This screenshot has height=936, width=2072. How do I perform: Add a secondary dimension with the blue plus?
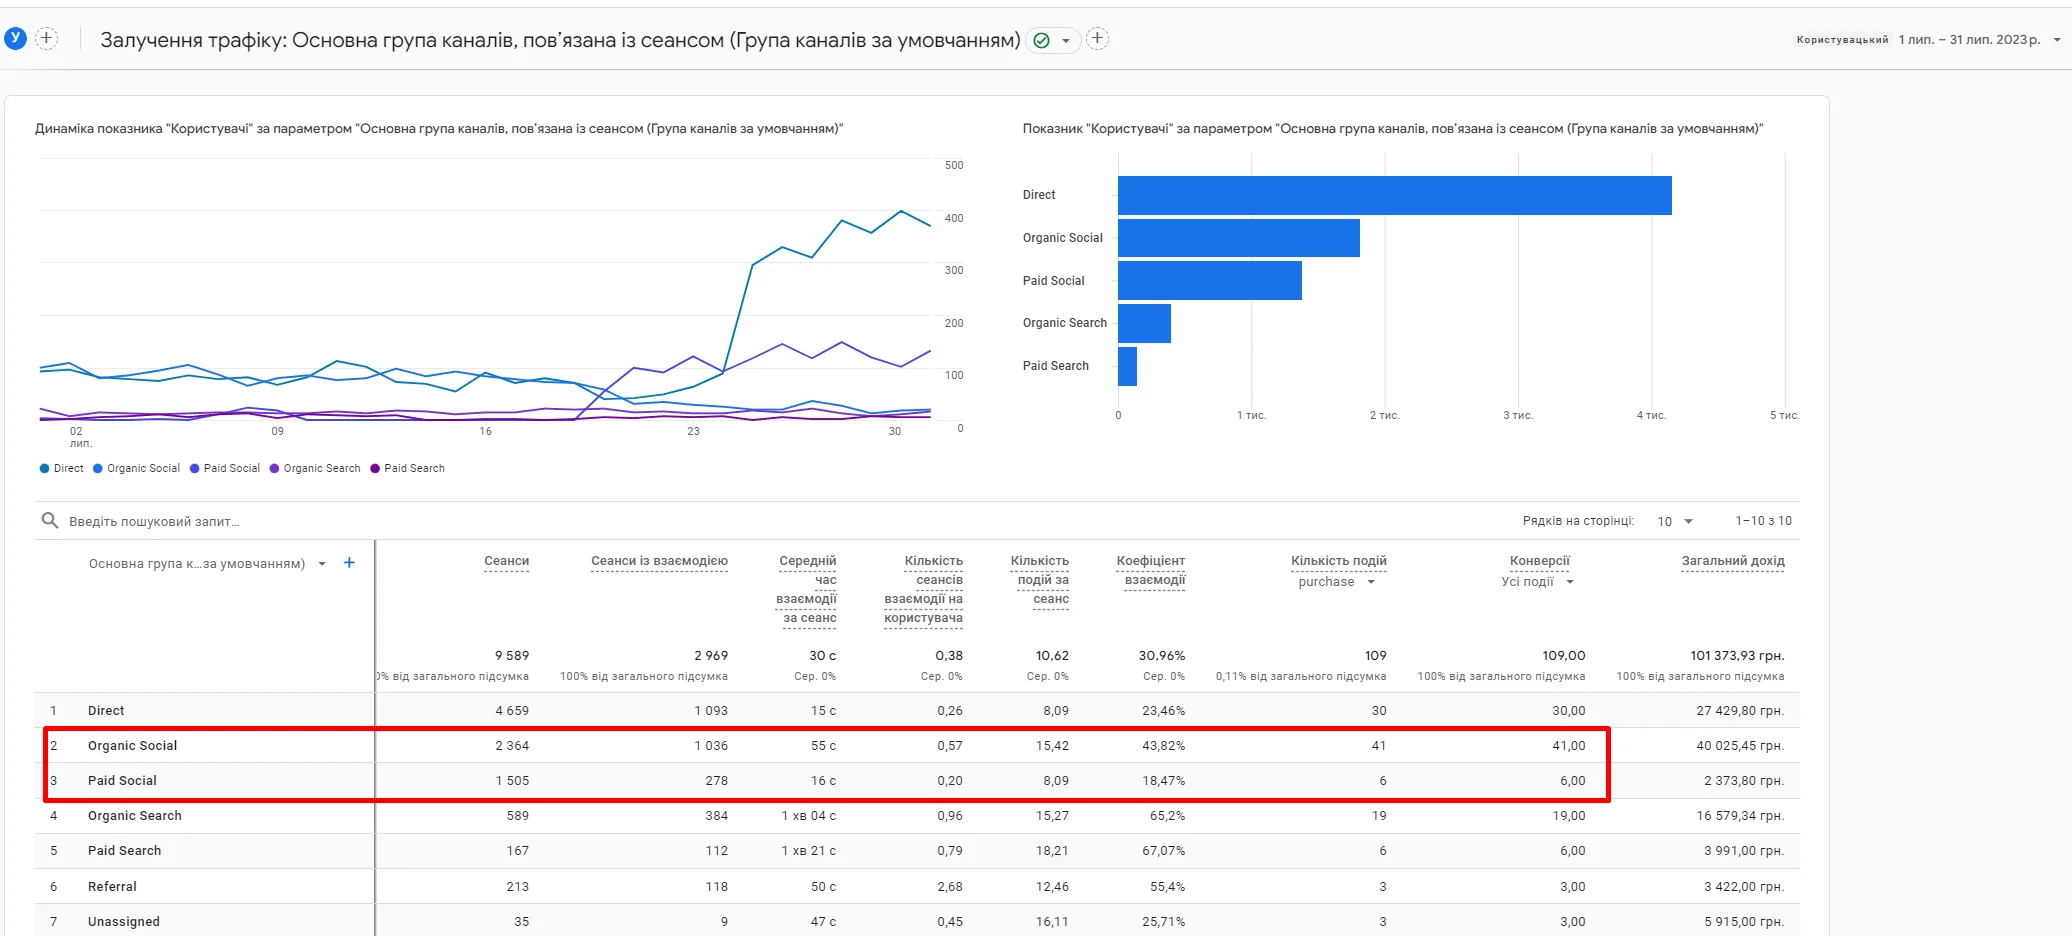(x=349, y=563)
